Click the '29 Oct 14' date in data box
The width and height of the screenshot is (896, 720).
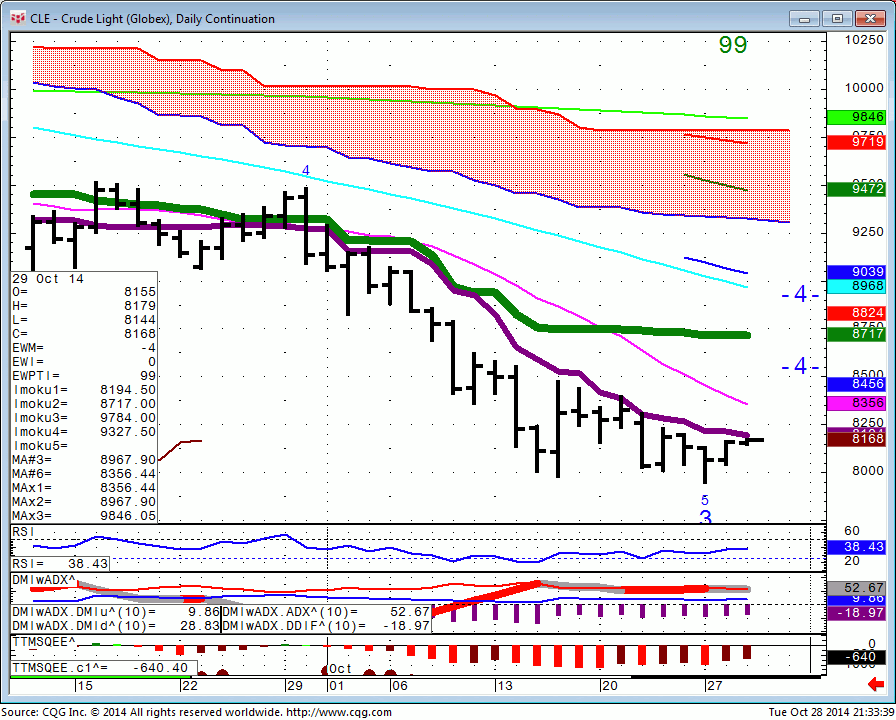pos(48,279)
